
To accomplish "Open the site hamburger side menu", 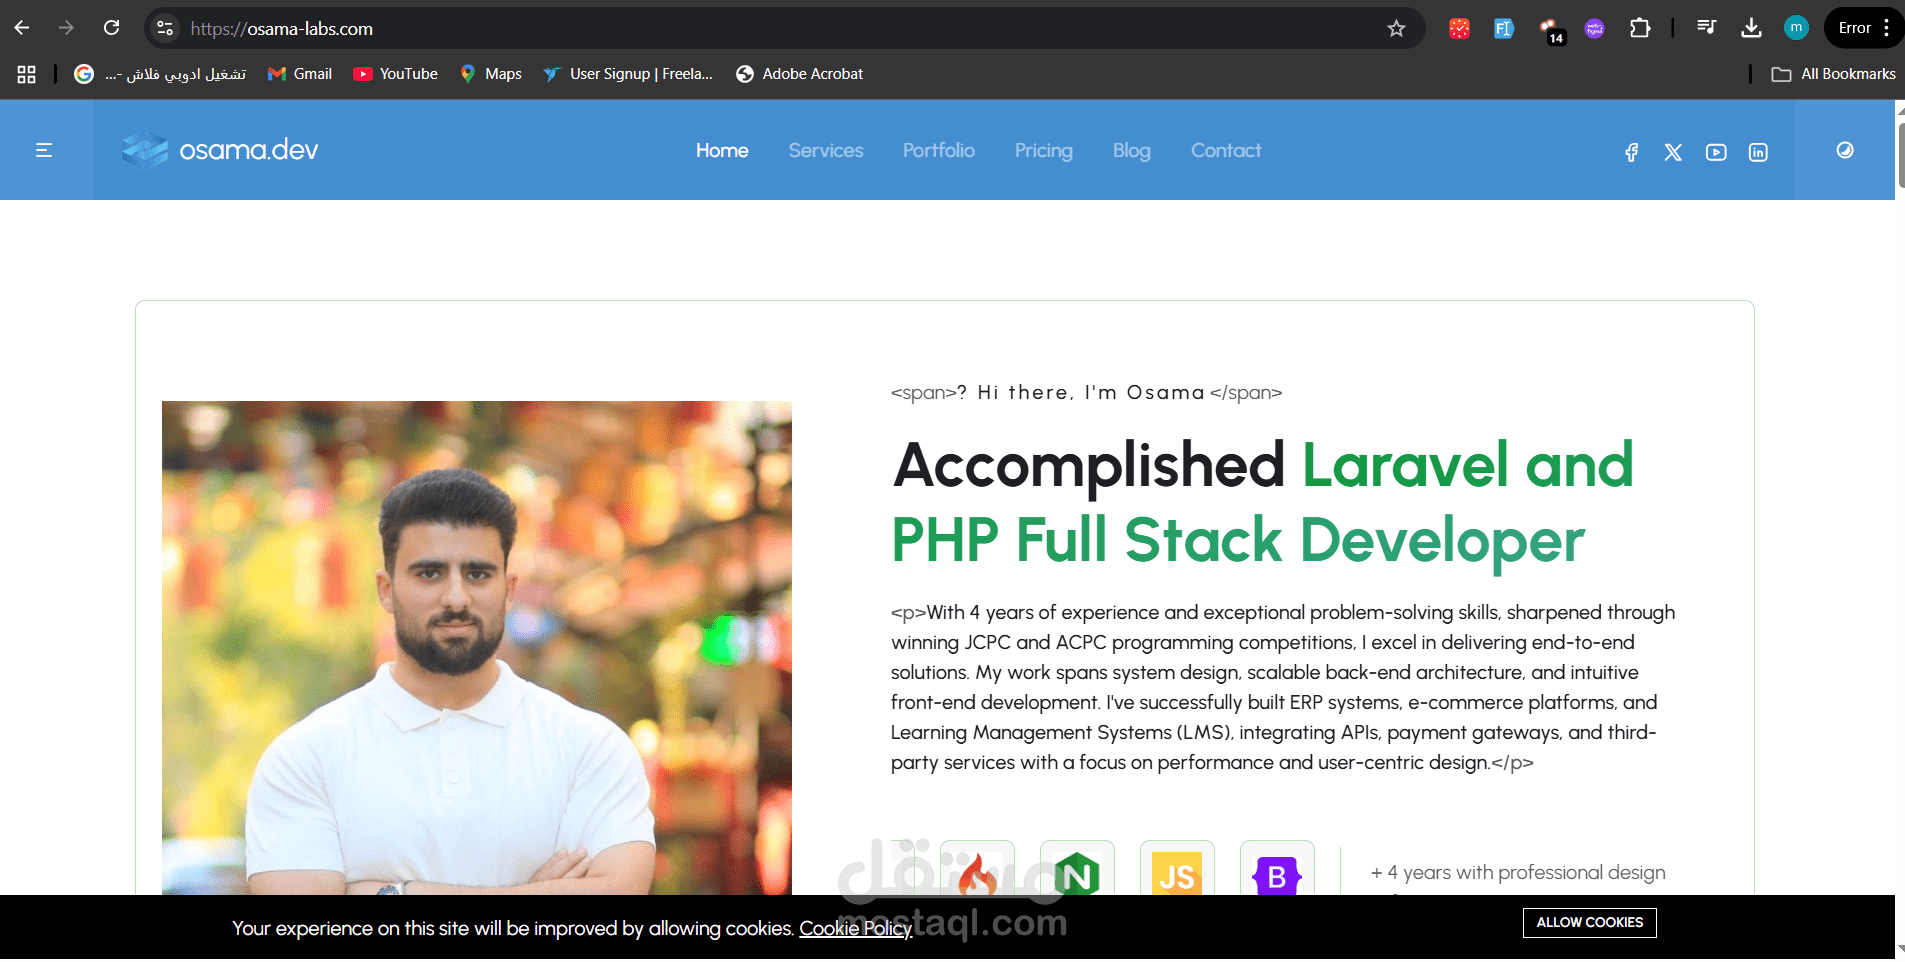I will 44,150.
